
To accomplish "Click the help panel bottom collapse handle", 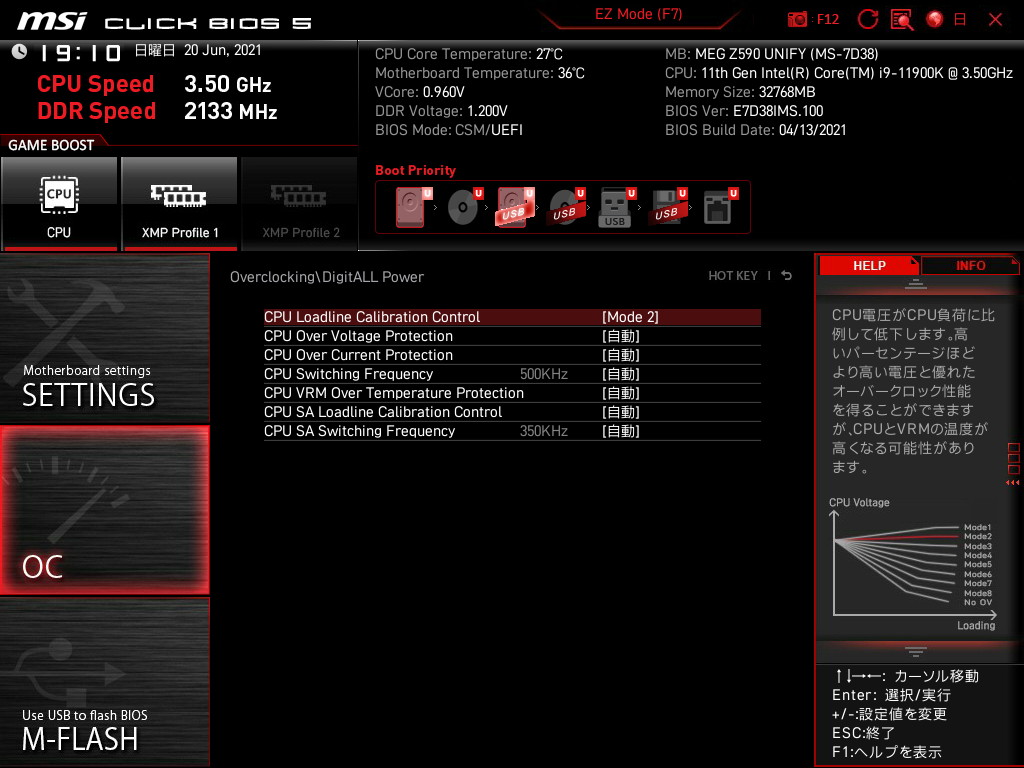I will (916, 651).
